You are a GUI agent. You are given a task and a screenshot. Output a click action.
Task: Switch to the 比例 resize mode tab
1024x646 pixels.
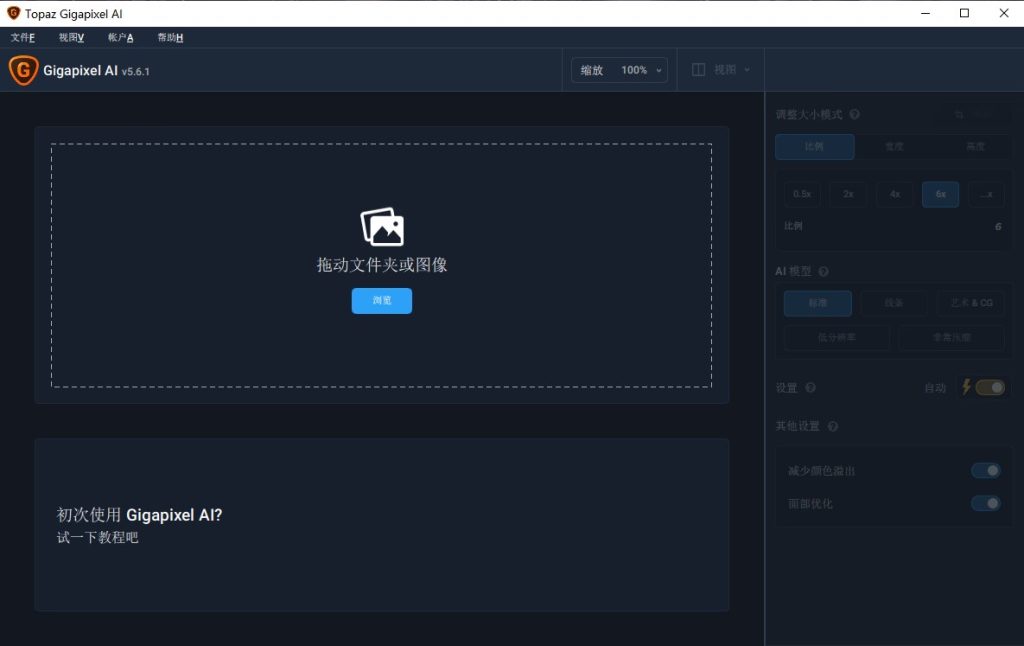click(814, 146)
